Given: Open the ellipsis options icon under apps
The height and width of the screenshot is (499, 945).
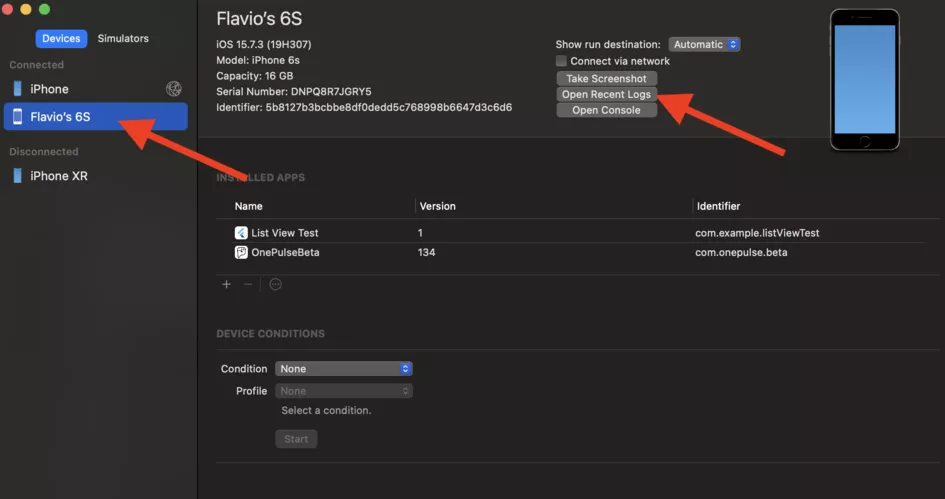Looking at the screenshot, I should [275, 284].
